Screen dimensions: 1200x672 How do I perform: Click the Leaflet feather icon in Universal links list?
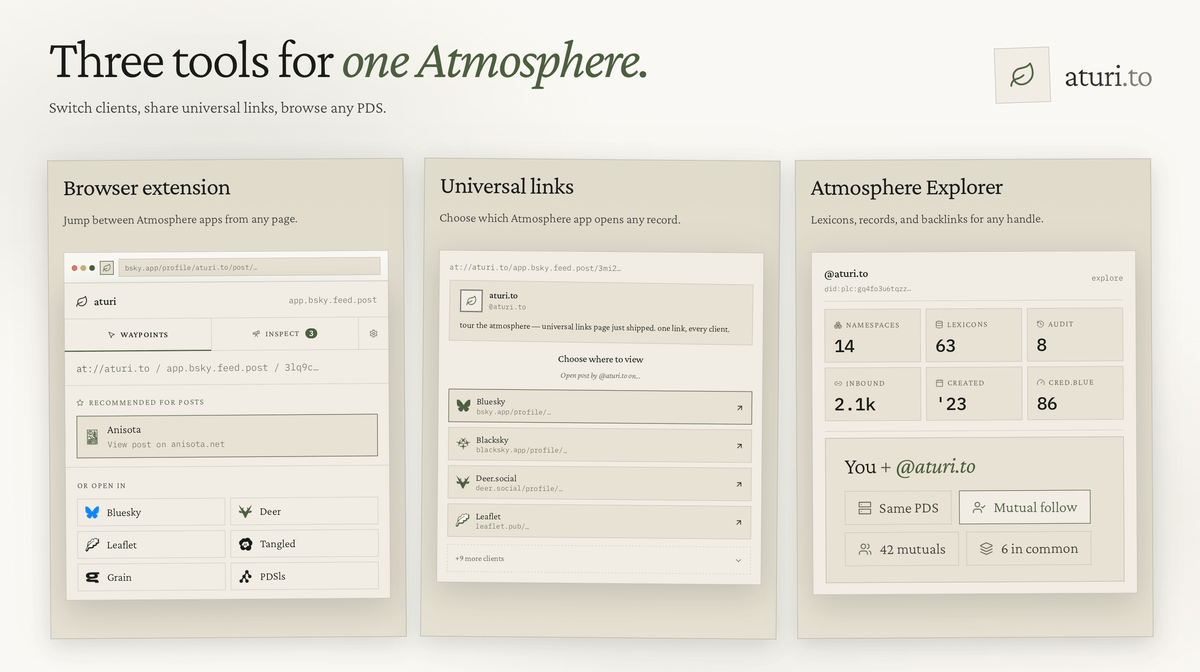[x=464, y=520]
